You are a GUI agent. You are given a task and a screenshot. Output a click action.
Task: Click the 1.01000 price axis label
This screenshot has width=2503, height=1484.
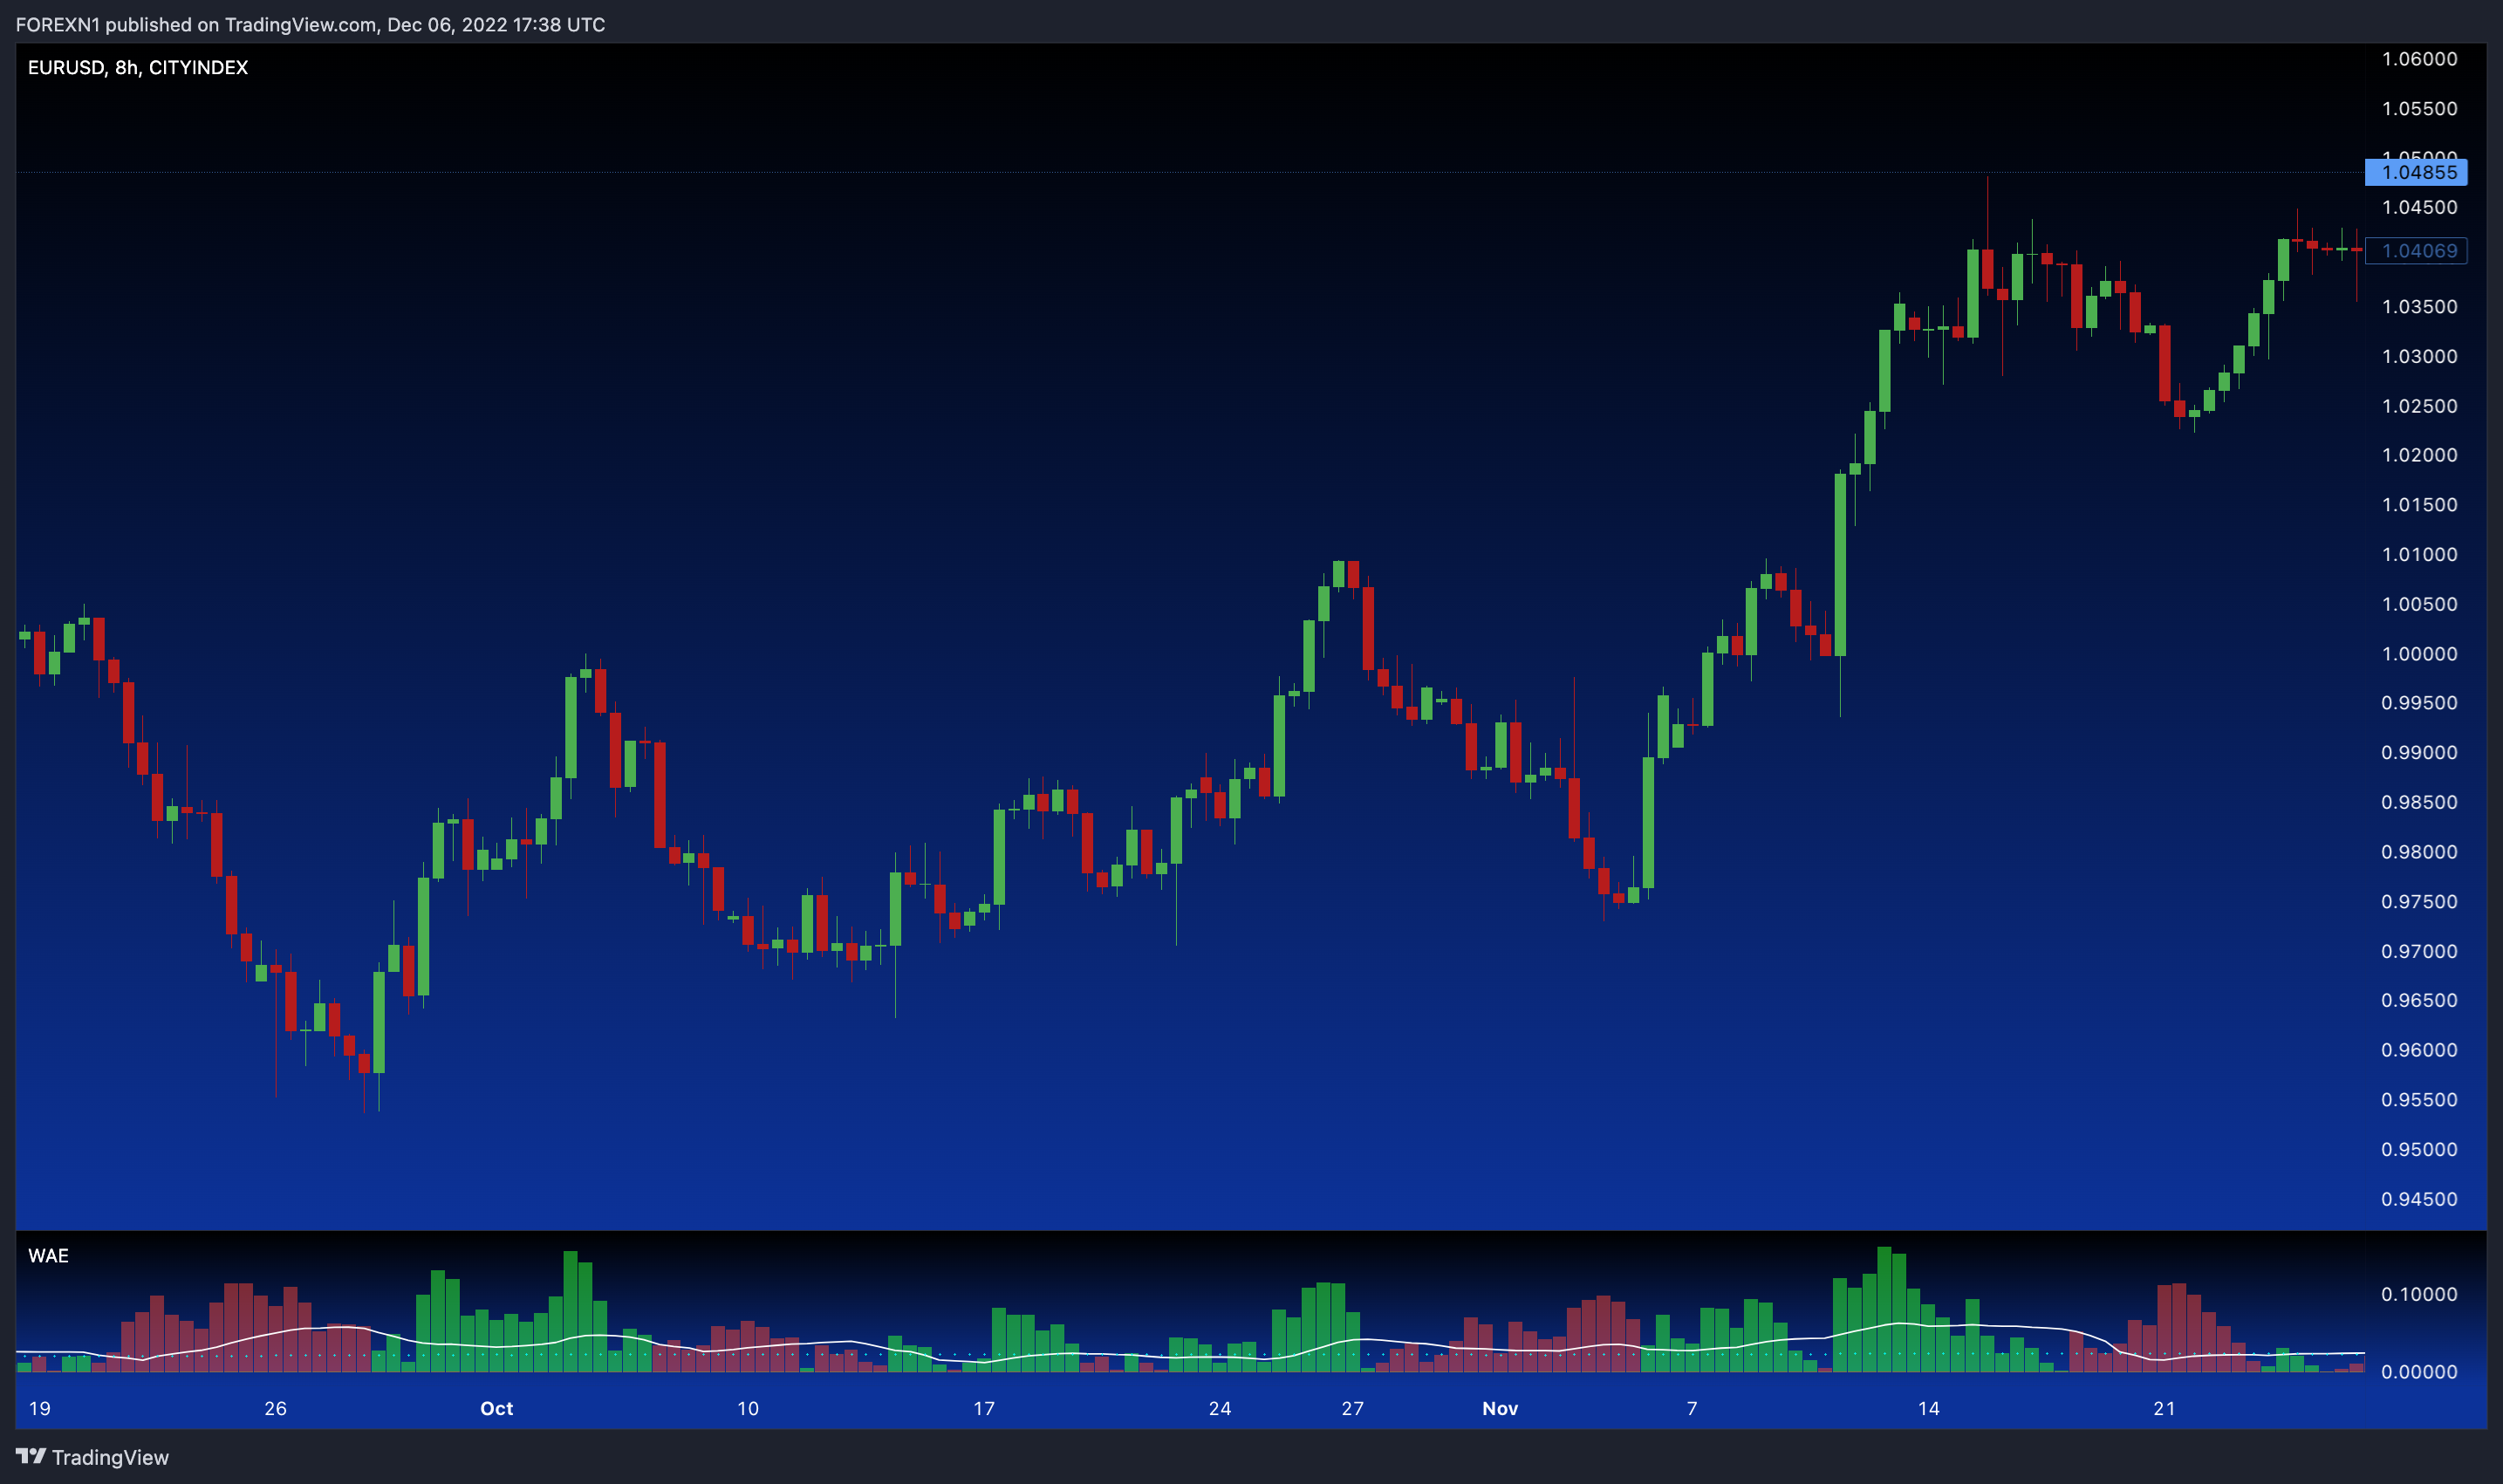2419,554
